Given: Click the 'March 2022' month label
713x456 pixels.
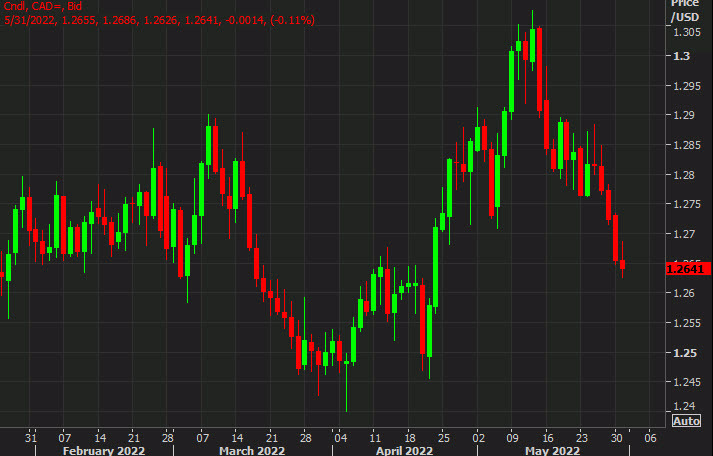Looking at the screenshot, I should click(x=252, y=451).
